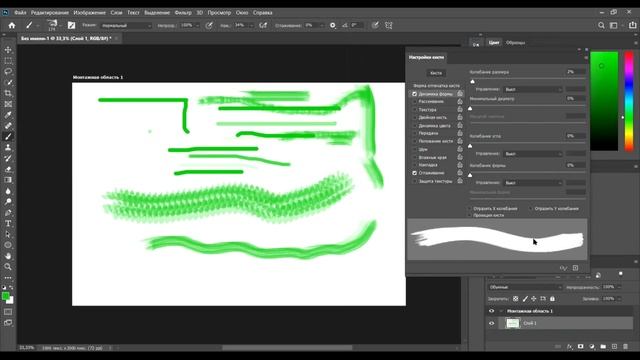Viewport: 640px width, 360px height.
Task: Click the foreground green color swatch
Action: pyautogui.click(x=5, y=296)
